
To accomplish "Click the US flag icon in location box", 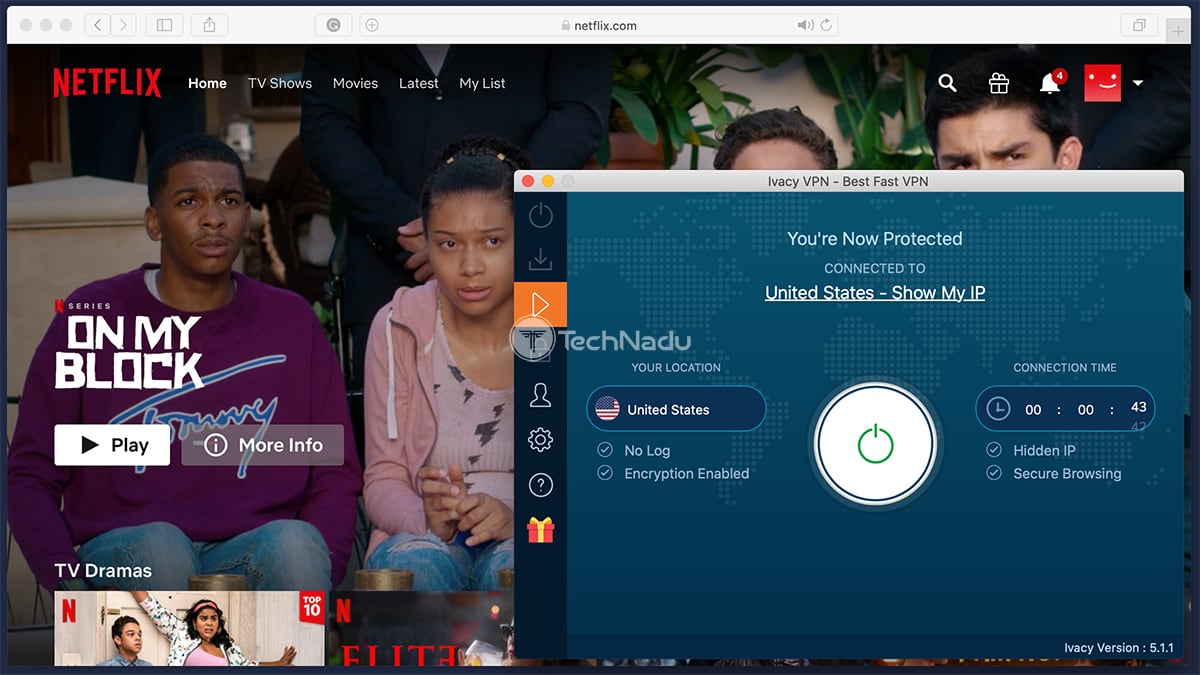I will [x=607, y=409].
